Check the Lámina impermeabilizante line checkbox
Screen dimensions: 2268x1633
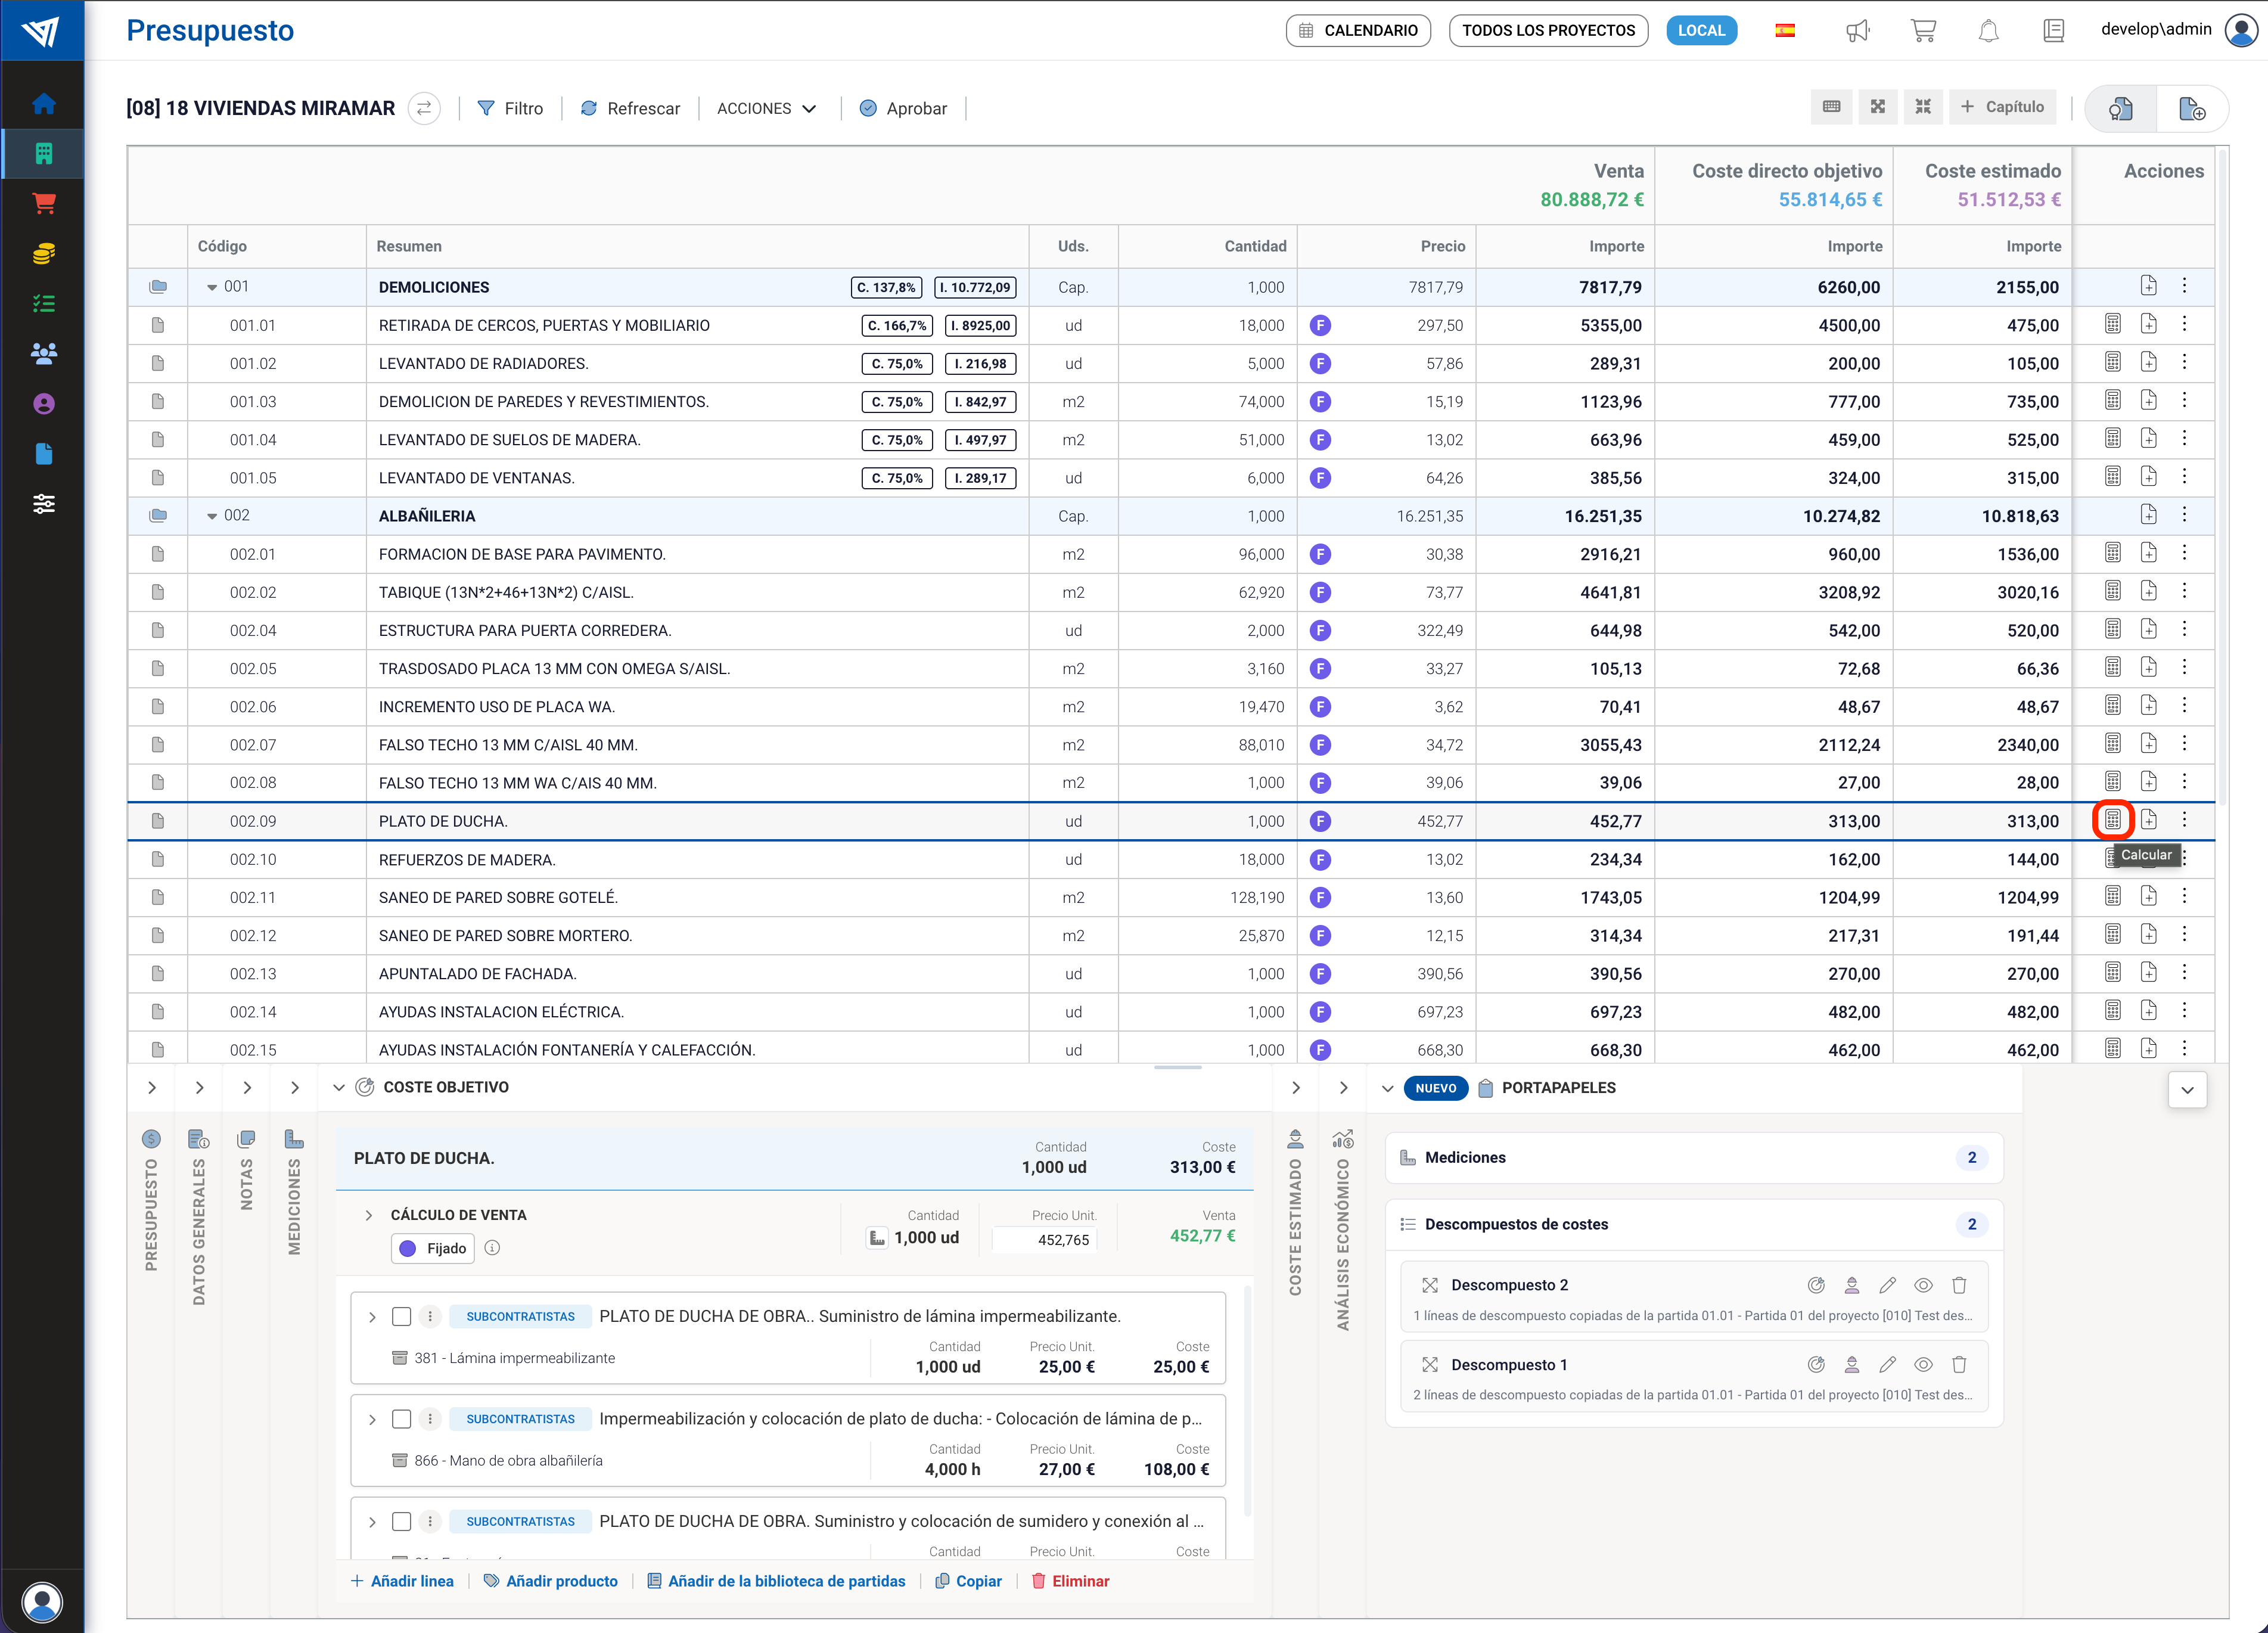[x=401, y=1316]
